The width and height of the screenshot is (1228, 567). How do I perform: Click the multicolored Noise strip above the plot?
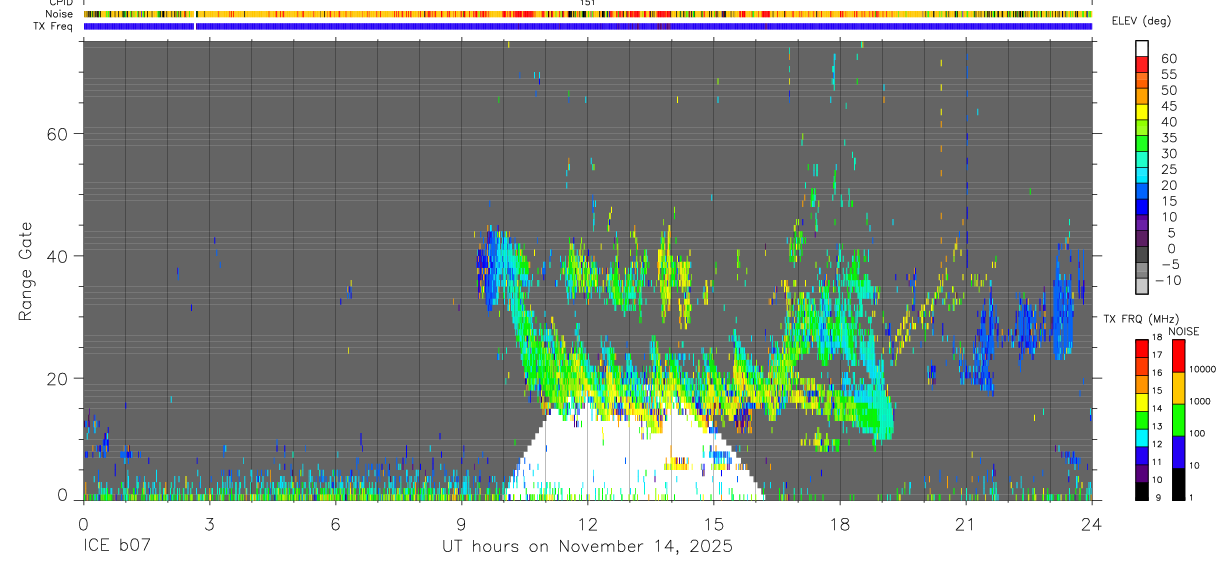coord(587,14)
